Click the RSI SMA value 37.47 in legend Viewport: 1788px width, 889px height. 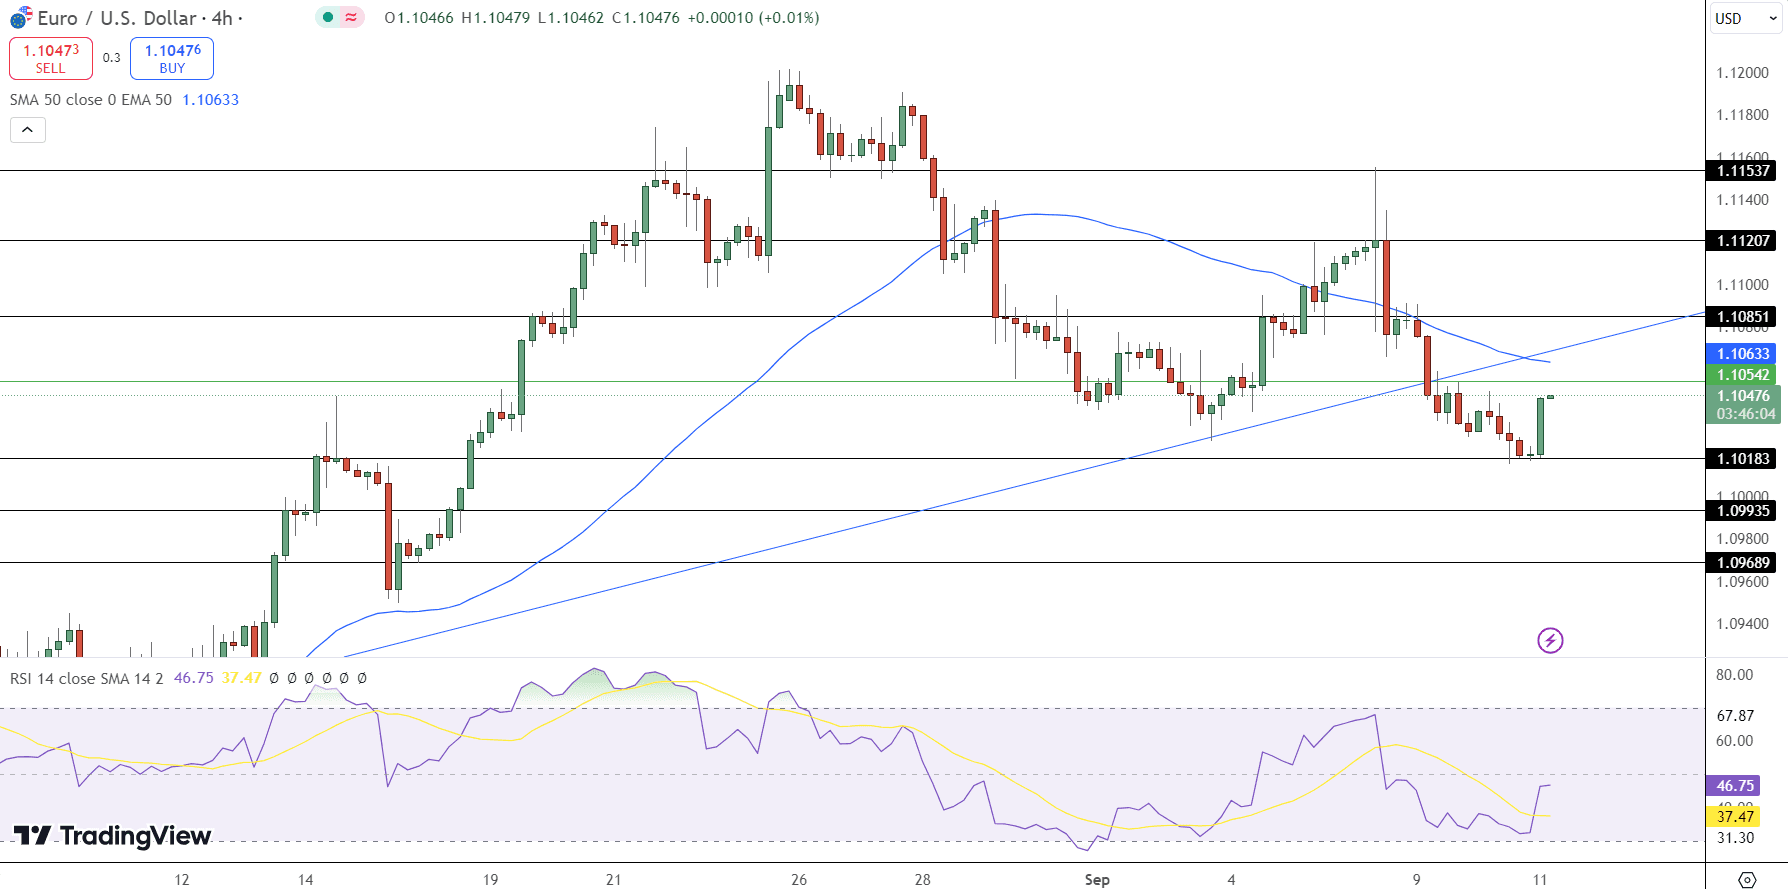click(241, 678)
